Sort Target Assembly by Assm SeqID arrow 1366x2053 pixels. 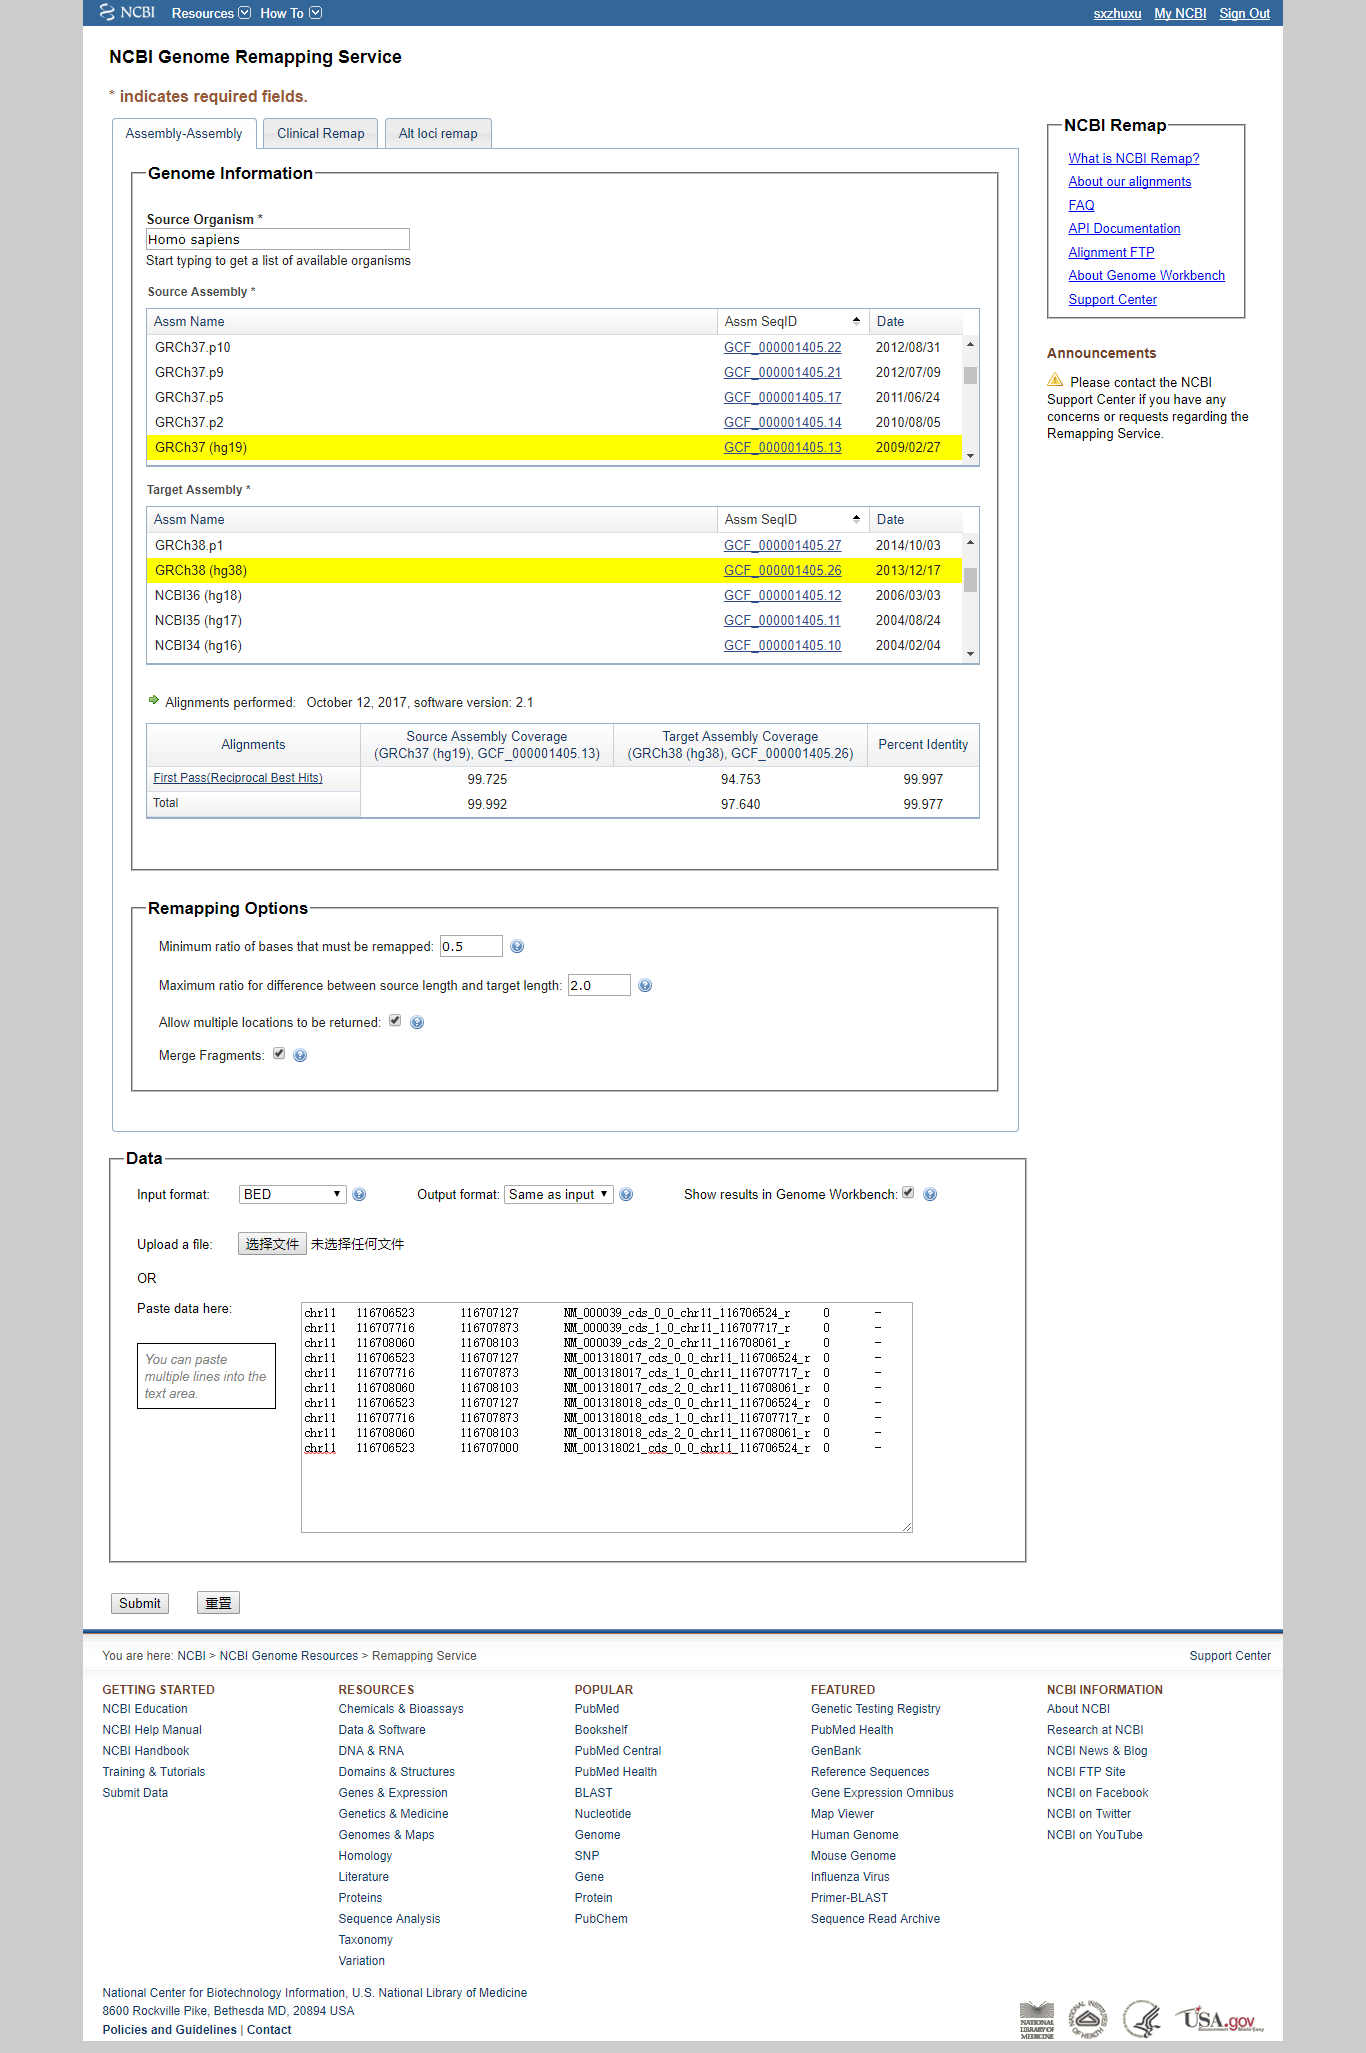(856, 519)
